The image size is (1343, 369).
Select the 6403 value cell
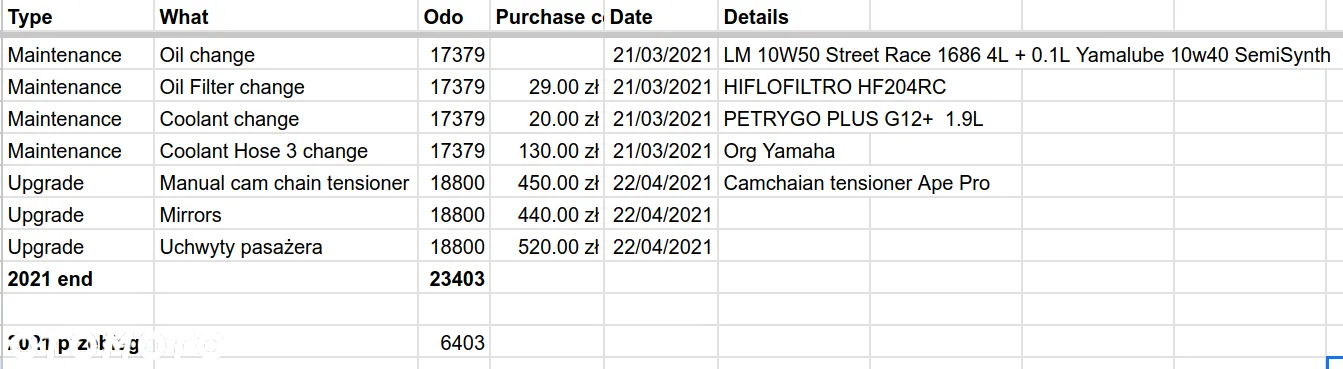[x=454, y=342]
